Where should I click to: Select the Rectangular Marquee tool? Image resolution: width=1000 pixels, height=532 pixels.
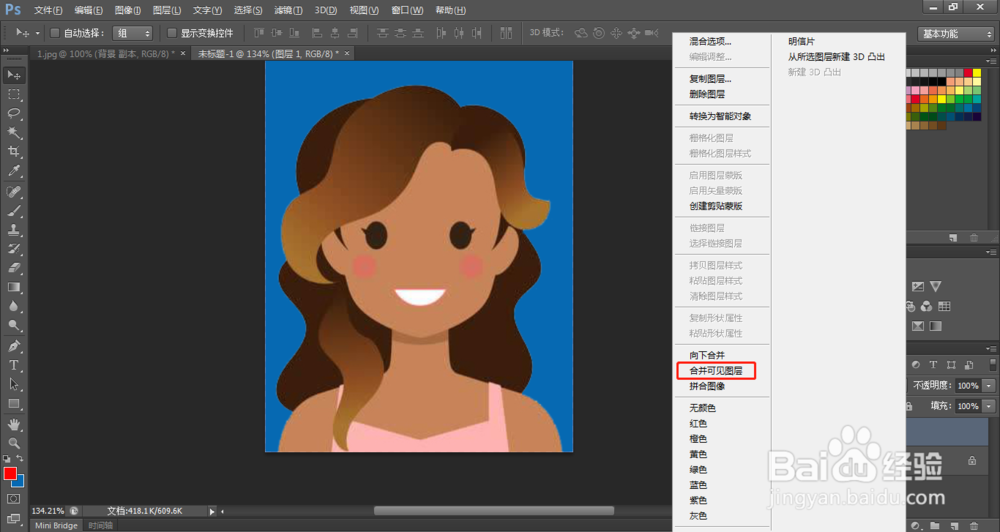(13, 94)
